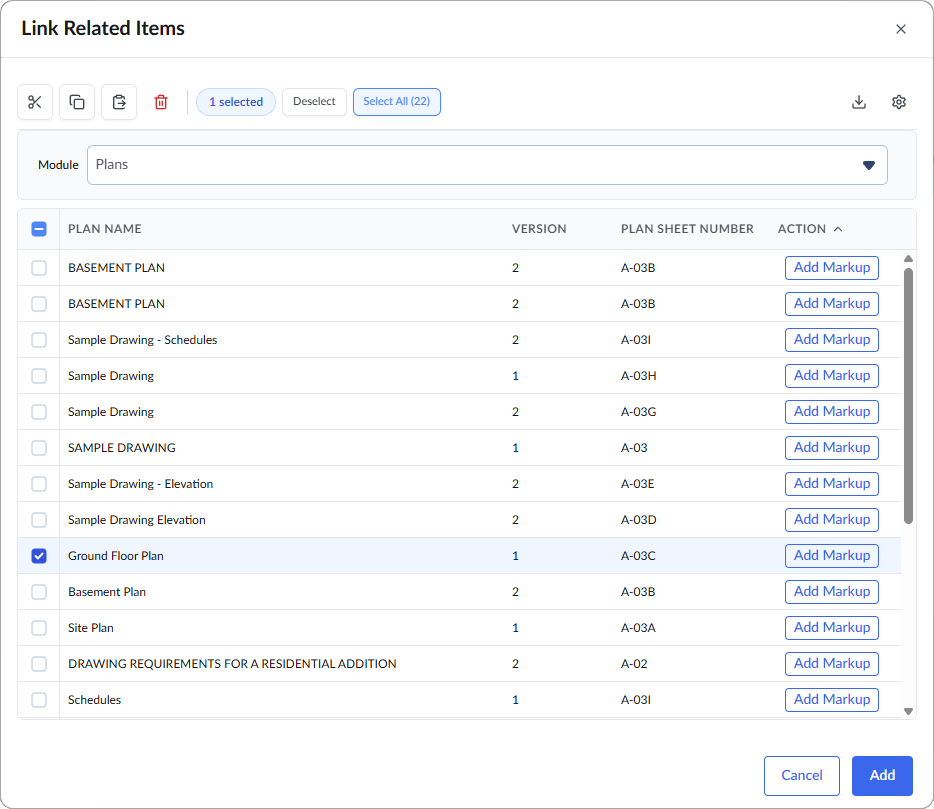Click sheet number 'A-03C'
The image size is (934, 809).
click(638, 556)
